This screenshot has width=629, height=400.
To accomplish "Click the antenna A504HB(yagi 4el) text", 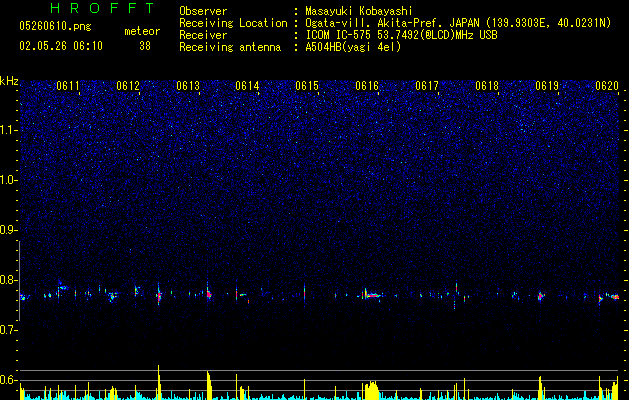I will tap(353, 47).
